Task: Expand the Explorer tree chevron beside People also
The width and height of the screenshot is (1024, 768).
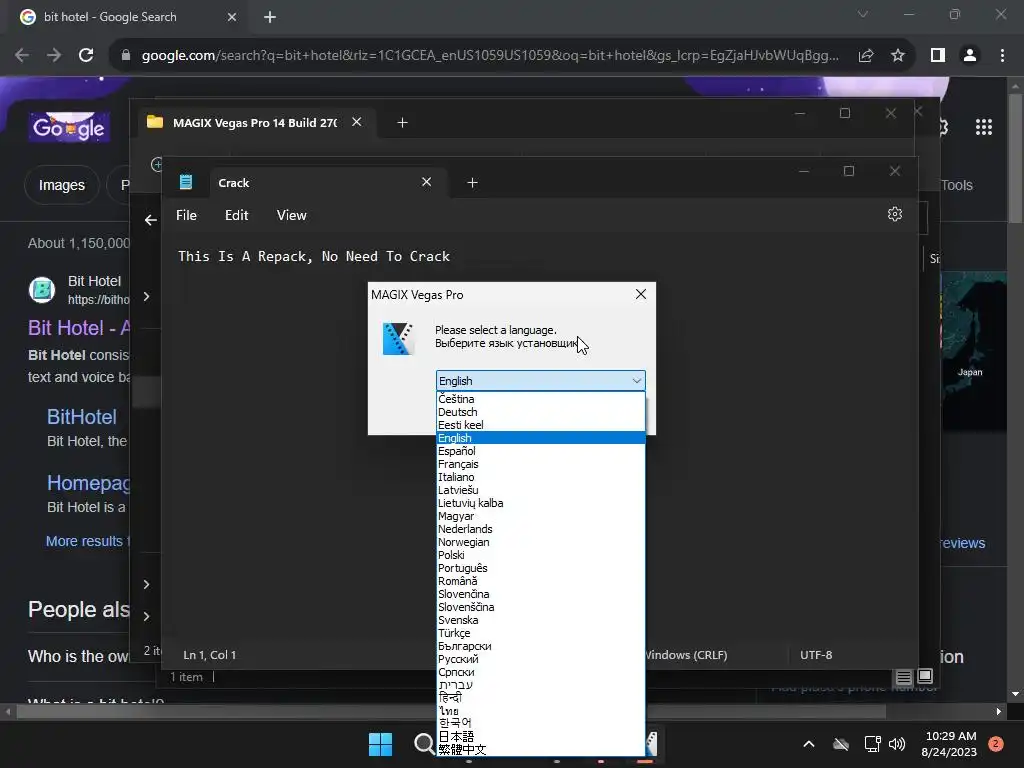Action: [146, 616]
